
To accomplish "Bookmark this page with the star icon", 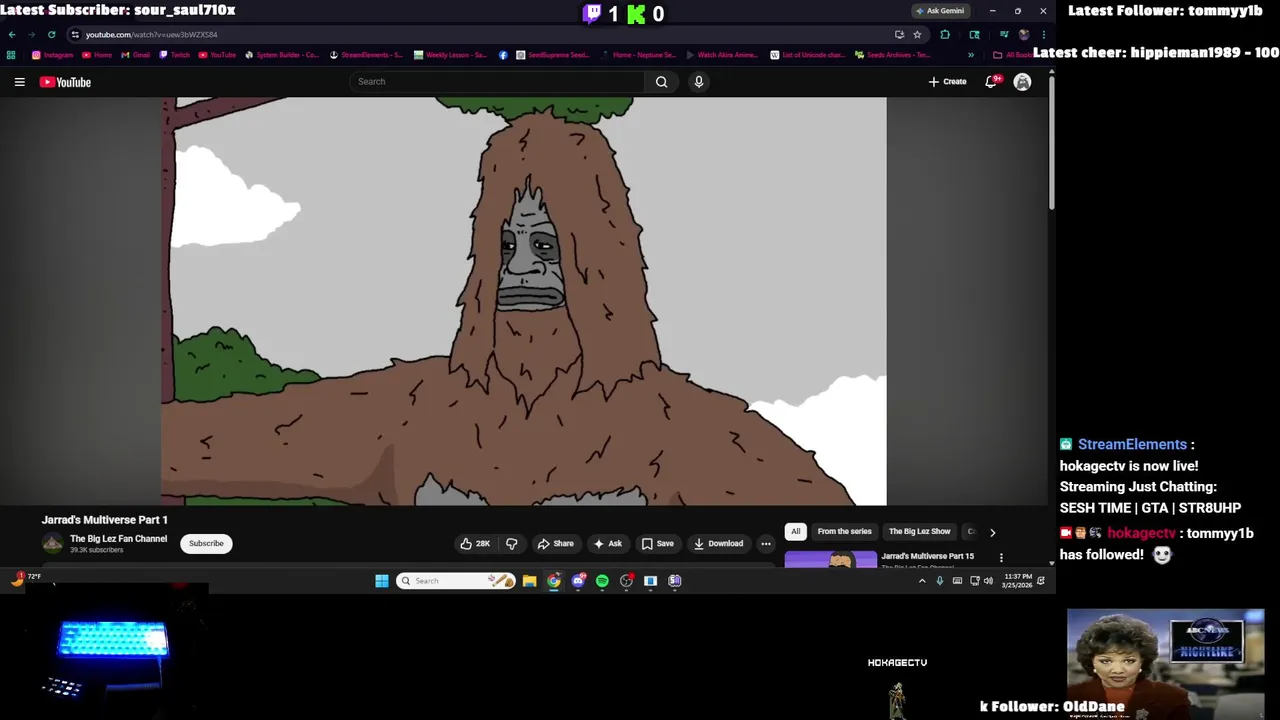I will point(917,34).
